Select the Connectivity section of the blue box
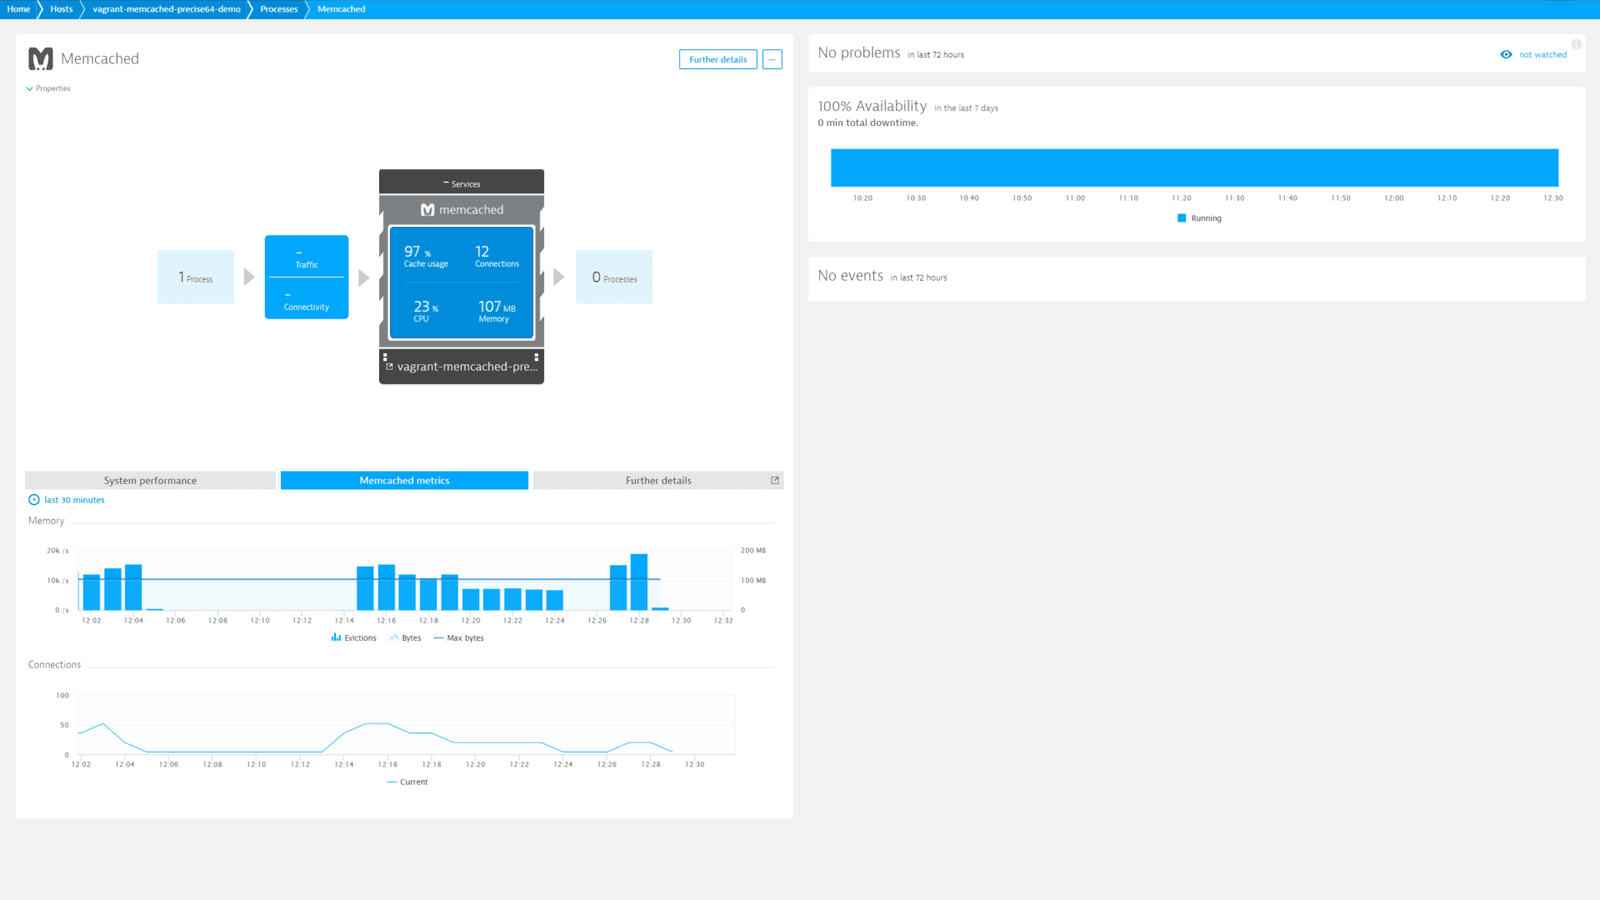 click(x=306, y=299)
